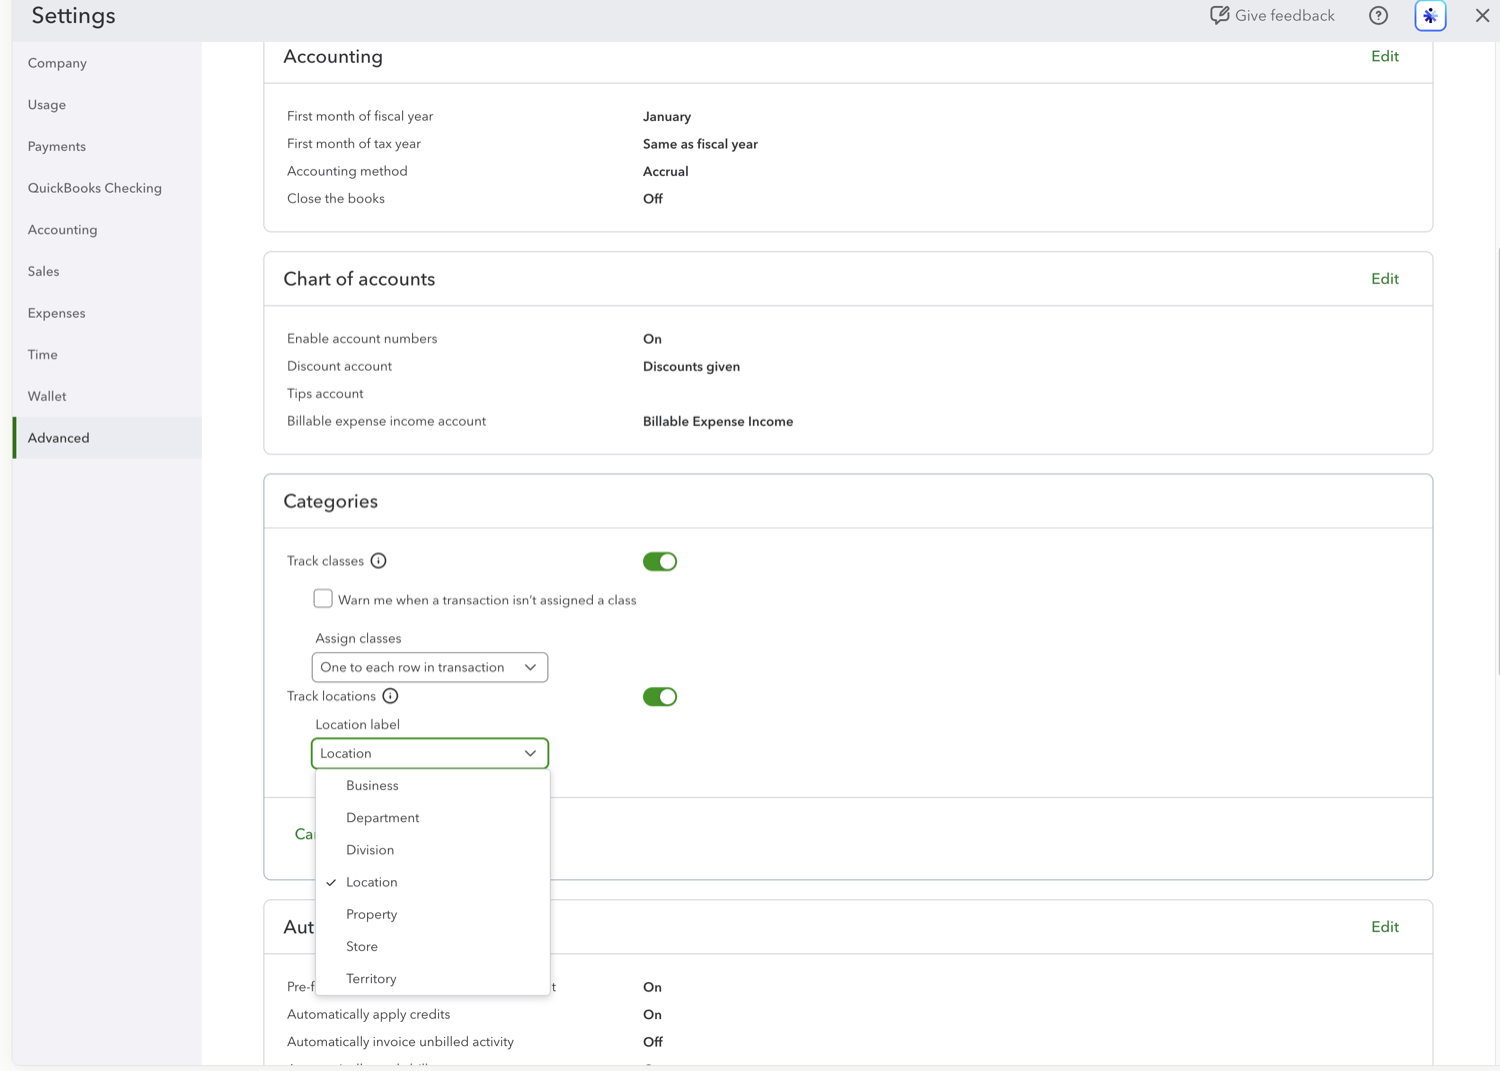Open the help question mark icon

(x=1378, y=16)
